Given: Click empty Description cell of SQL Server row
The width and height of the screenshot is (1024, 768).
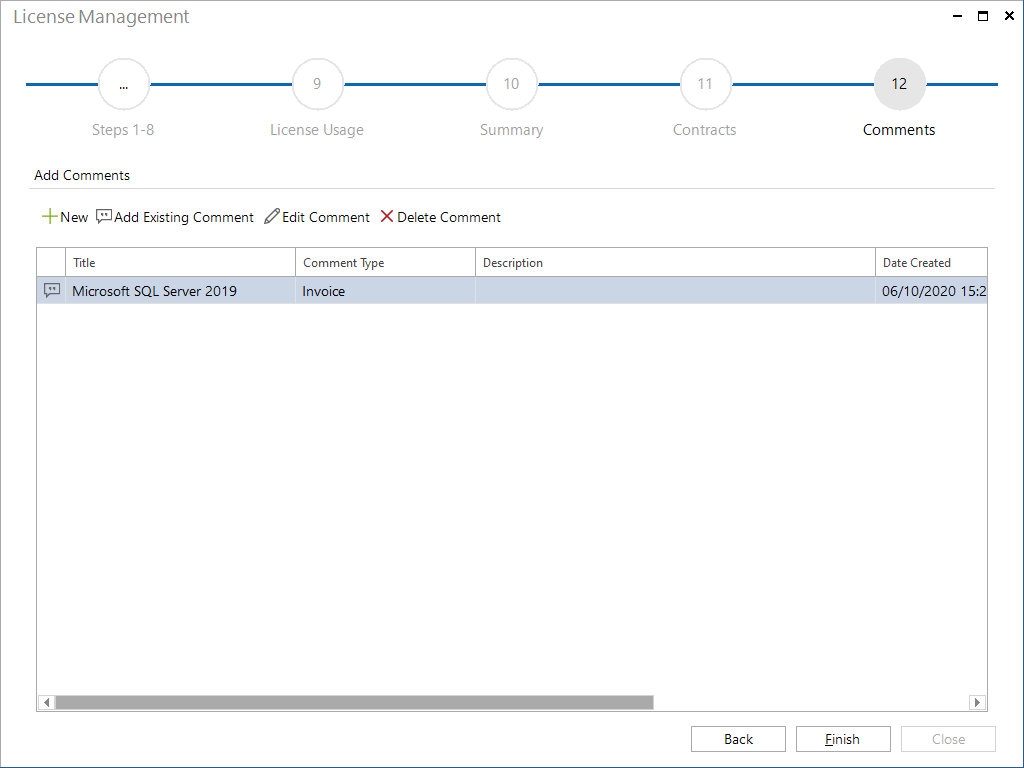Looking at the screenshot, I should click(675, 291).
